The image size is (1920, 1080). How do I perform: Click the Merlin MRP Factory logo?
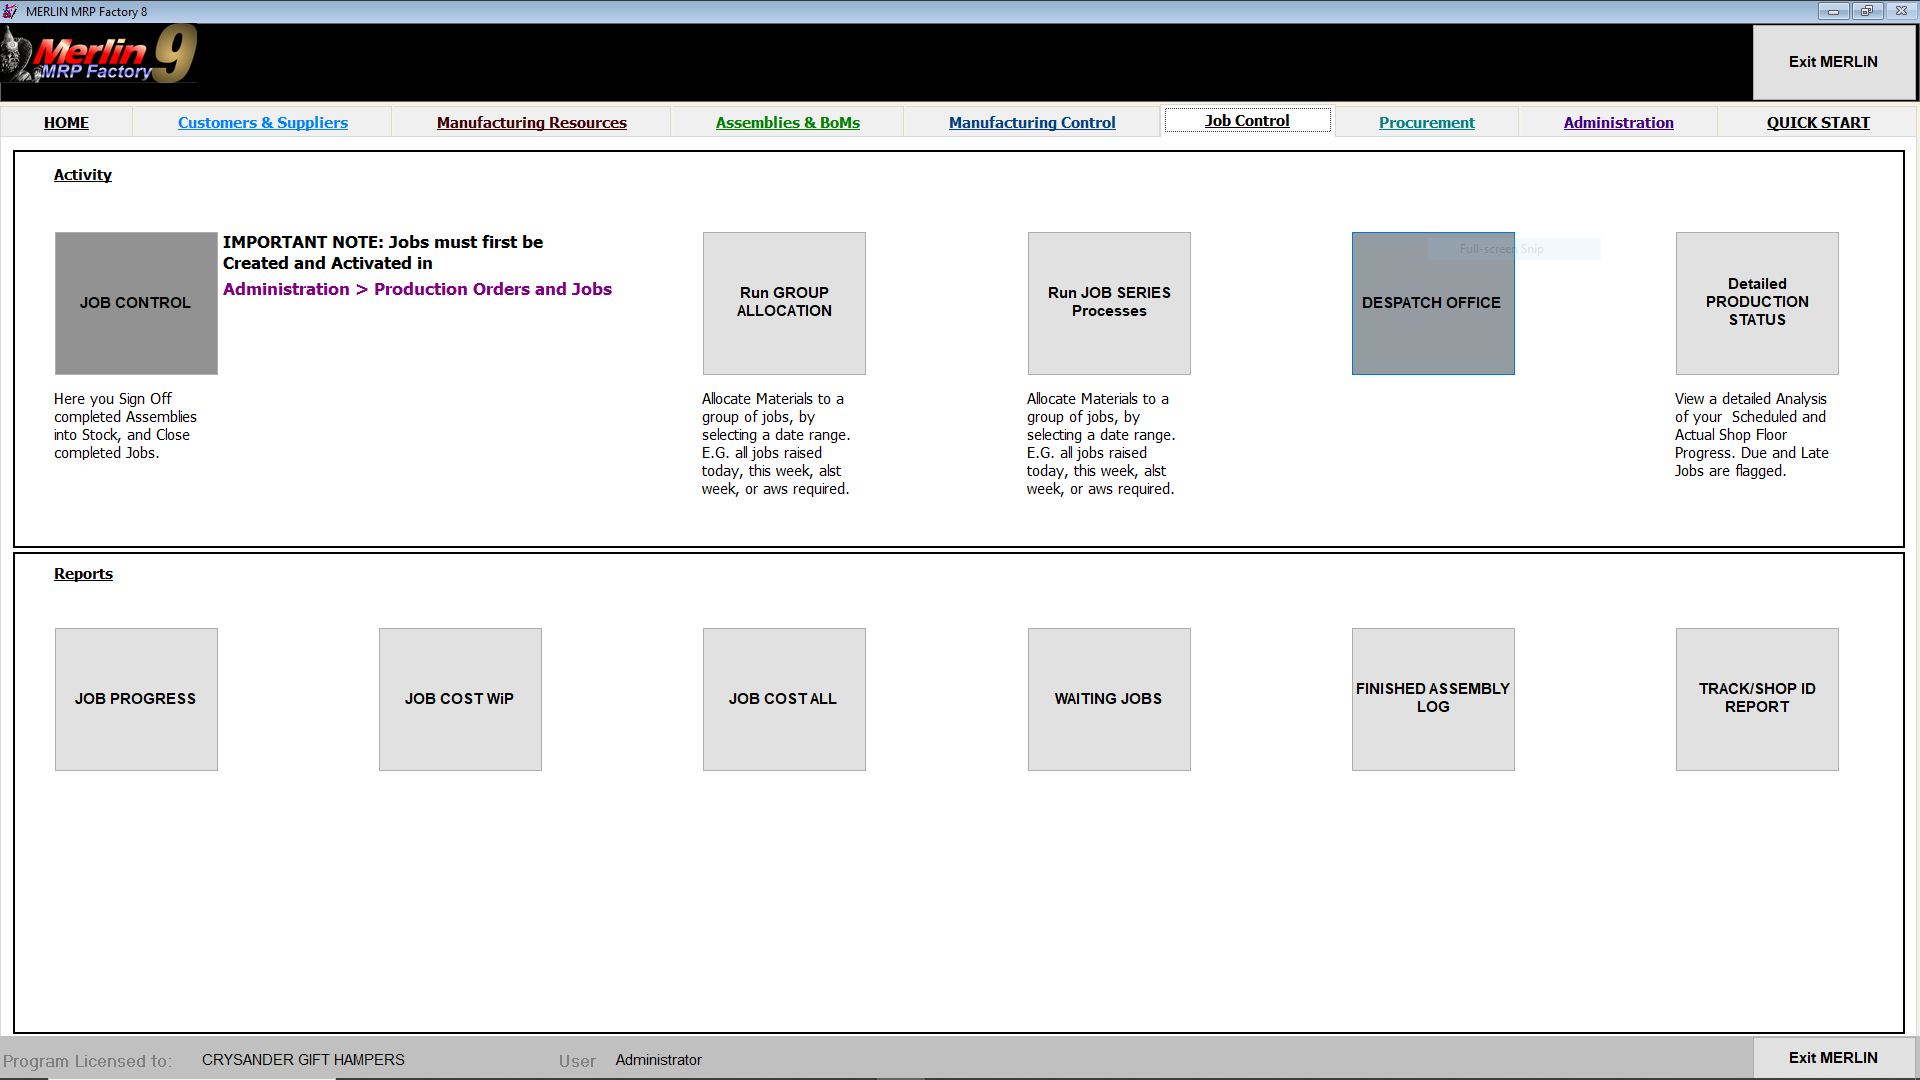point(100,57)
